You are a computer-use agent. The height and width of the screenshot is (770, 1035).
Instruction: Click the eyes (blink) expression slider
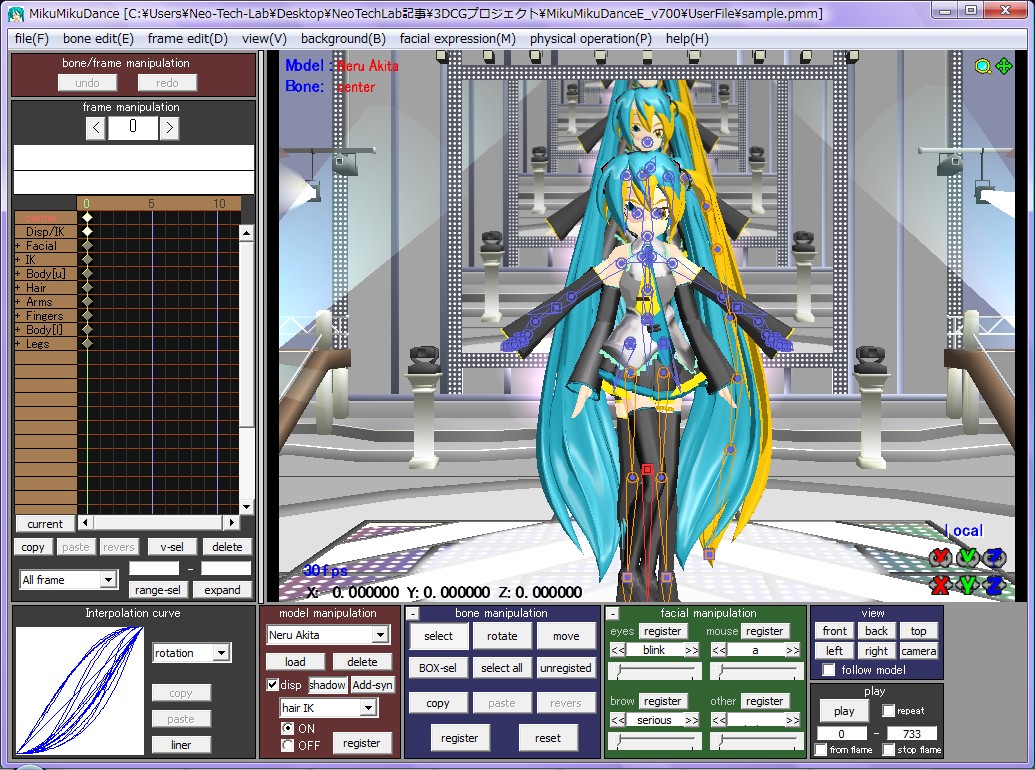[655, 671]
